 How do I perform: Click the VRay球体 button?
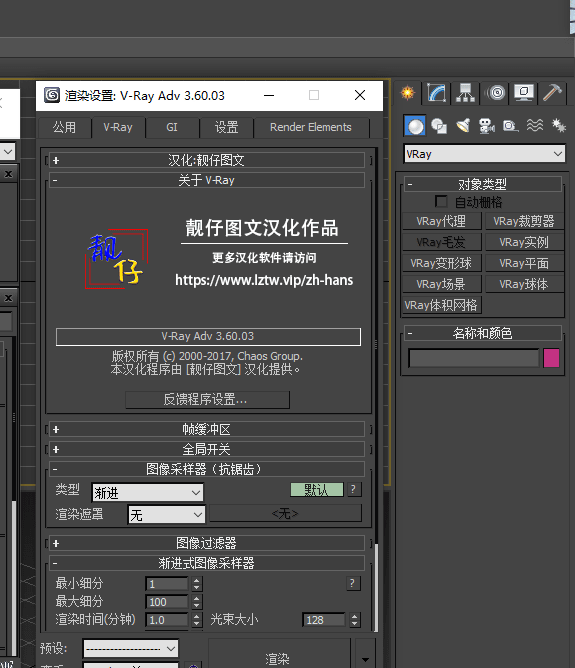tap(524, 284)
